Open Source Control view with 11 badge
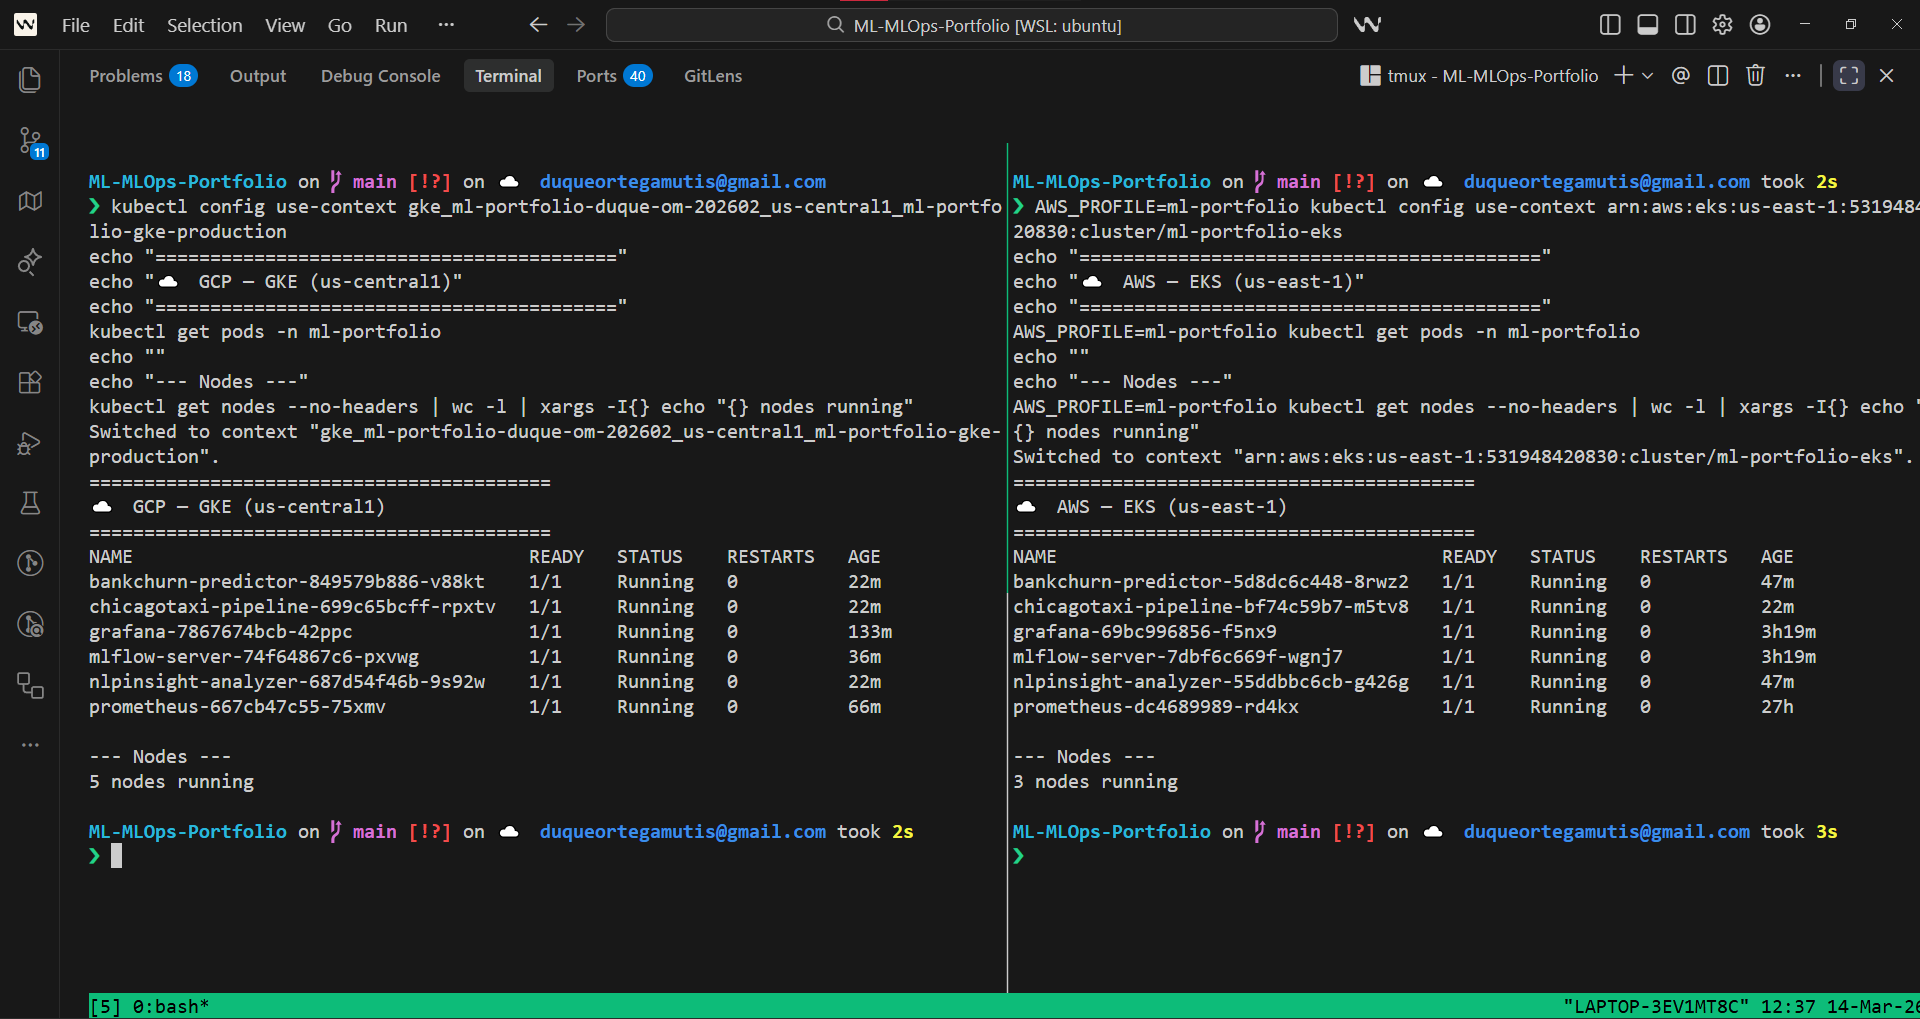Screen dimensions: 1920x1019 click(30, 141)
